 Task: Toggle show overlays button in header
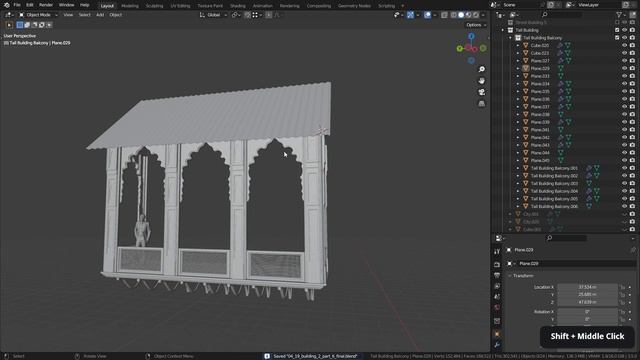point(427,15)
